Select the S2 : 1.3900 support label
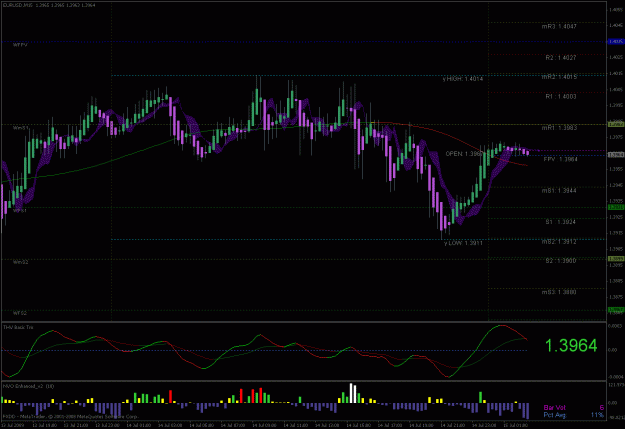Screen dimensions: 625x429 click(x=560, y=261)
